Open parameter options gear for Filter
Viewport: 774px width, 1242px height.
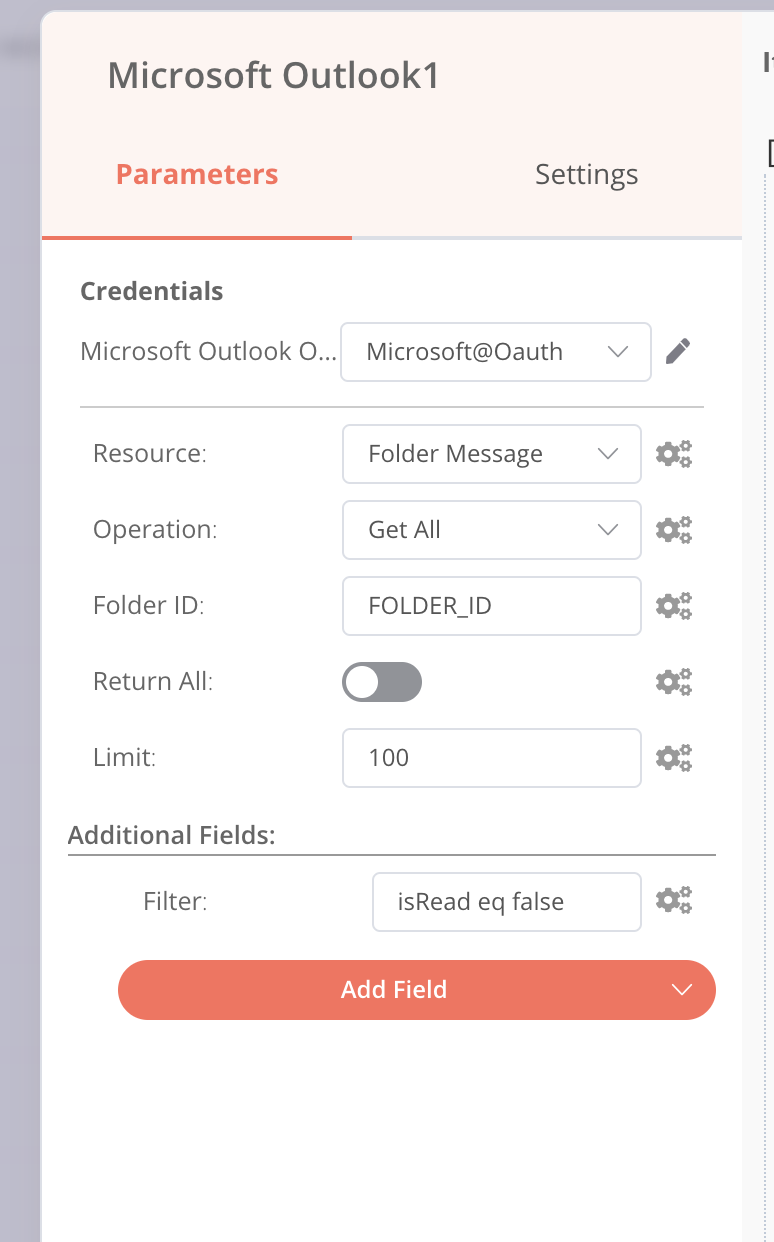[674, 901]
